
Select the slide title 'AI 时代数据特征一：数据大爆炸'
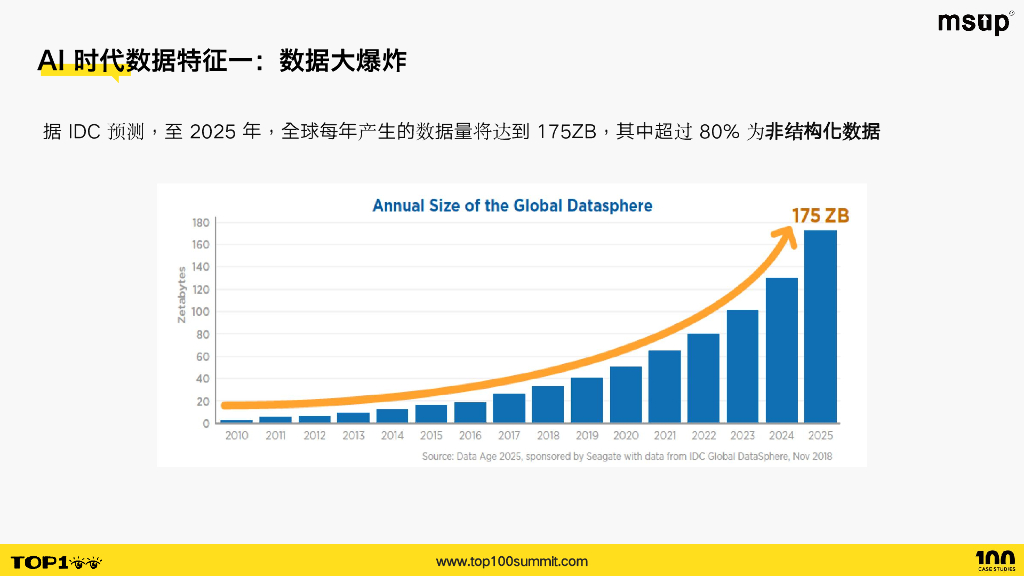222,61
